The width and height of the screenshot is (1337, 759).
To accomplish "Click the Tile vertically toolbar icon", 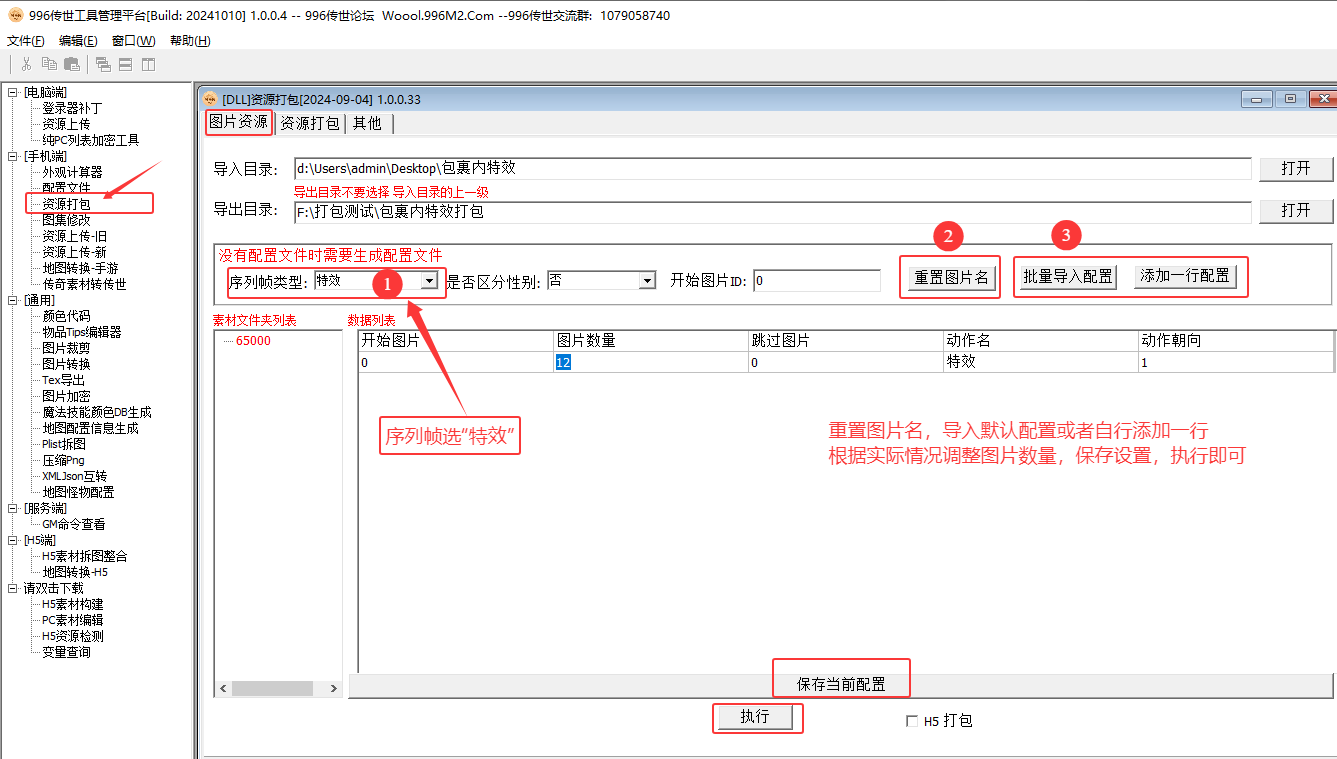I will (x=148, y=64).
